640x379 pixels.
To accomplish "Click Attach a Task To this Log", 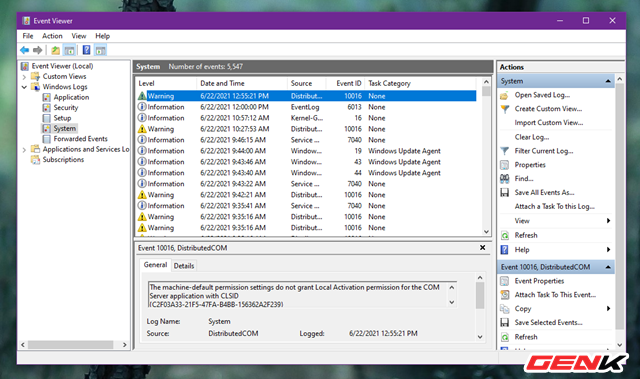I will click(554, 206).
